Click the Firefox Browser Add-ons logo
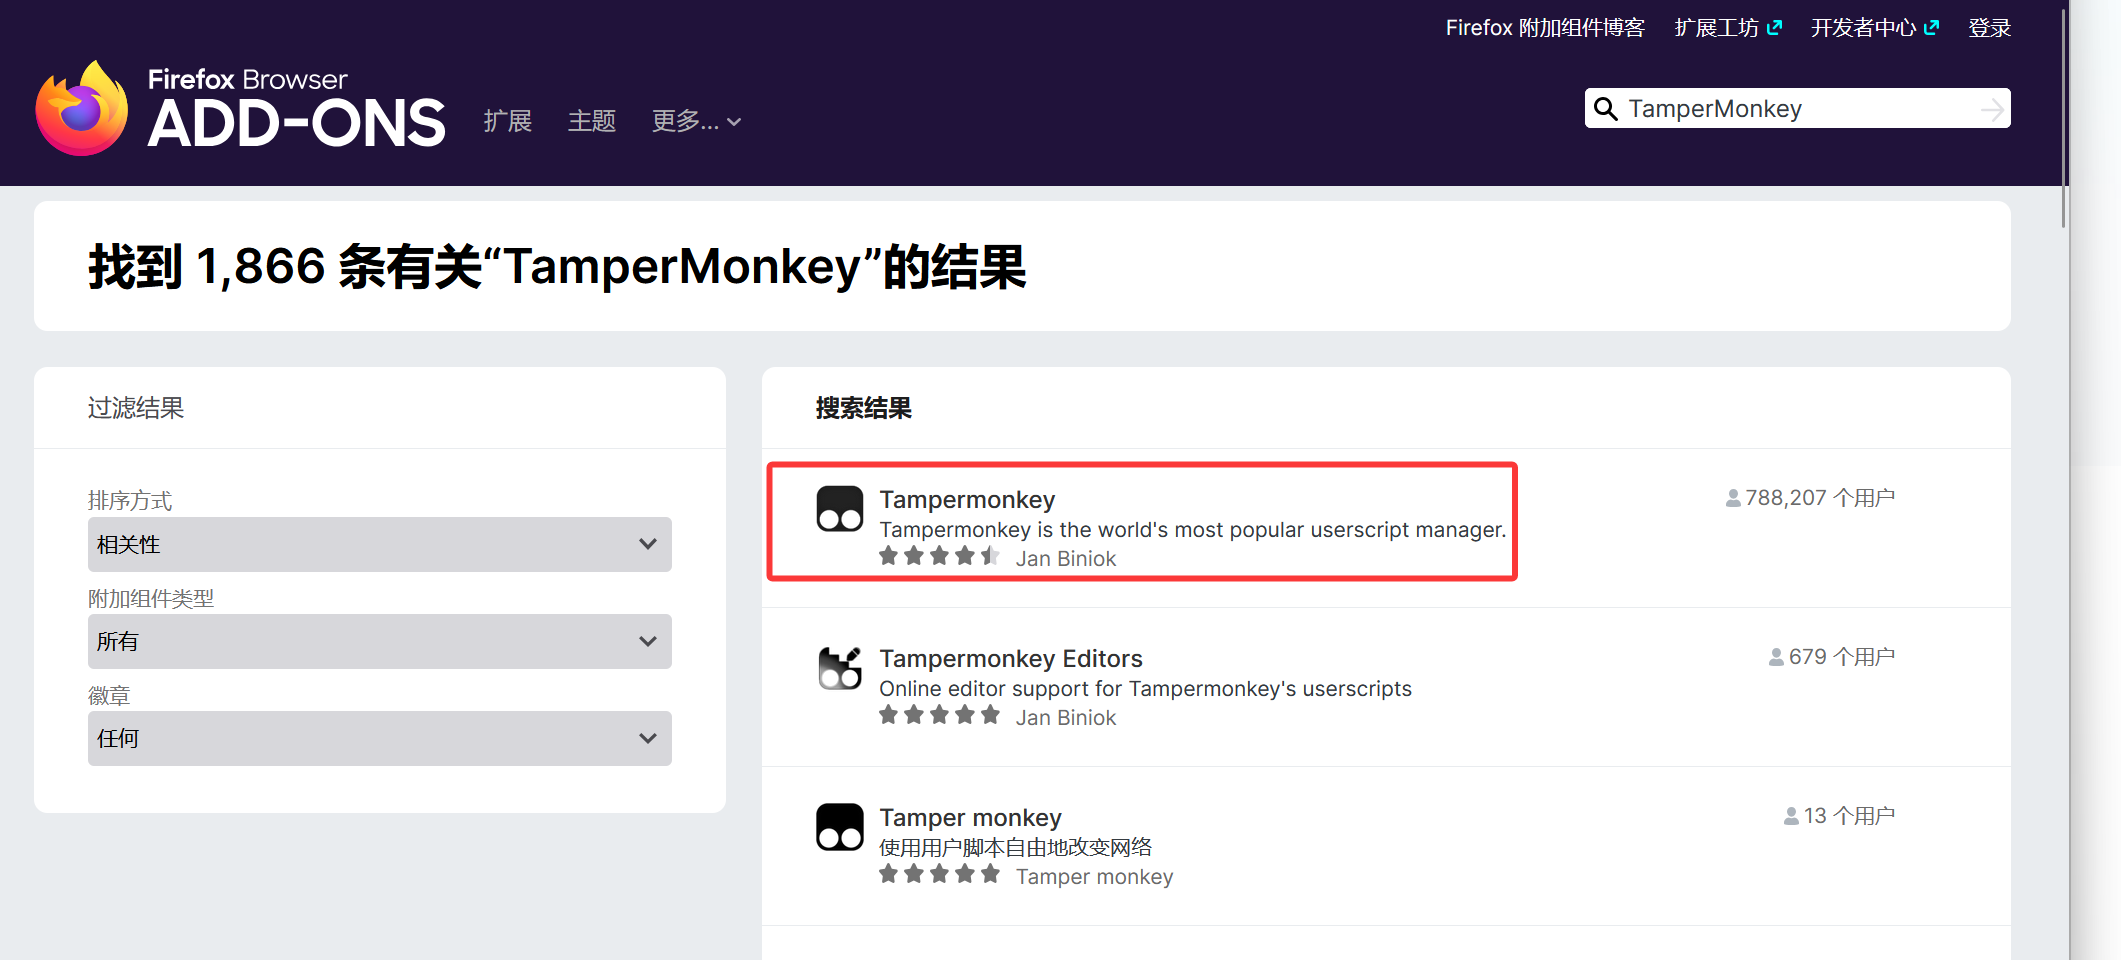This screenshot has width=2121, height=960. pyautogui.click(x=241, y=108)
